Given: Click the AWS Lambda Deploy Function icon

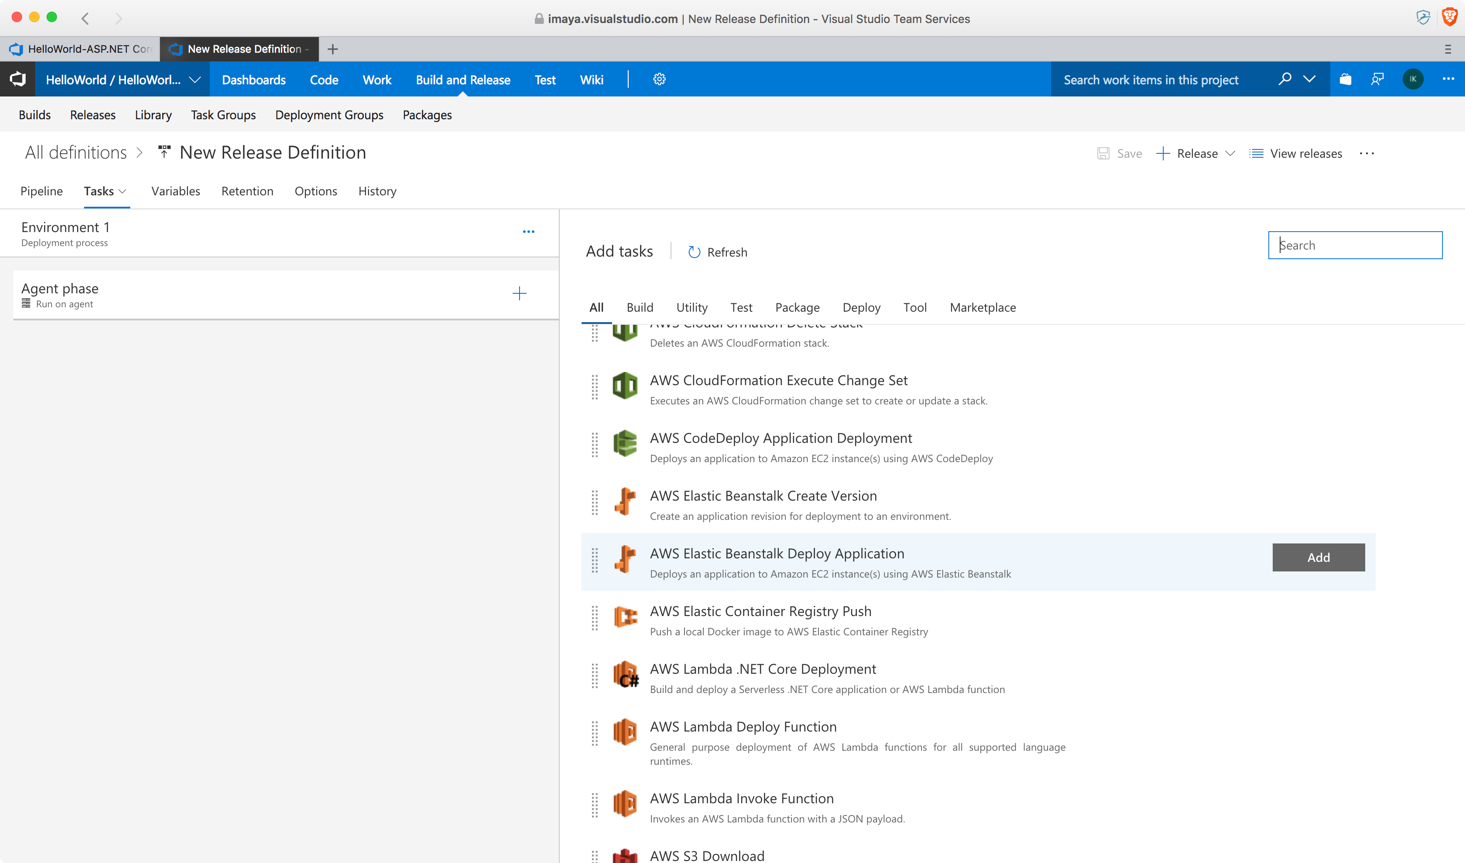Looking at the screenshot, I should [625, 732].
